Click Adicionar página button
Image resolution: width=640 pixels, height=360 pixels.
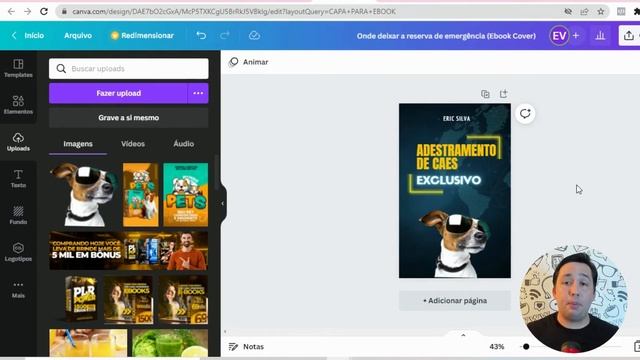pyautogui.click(x=455, y=301)
